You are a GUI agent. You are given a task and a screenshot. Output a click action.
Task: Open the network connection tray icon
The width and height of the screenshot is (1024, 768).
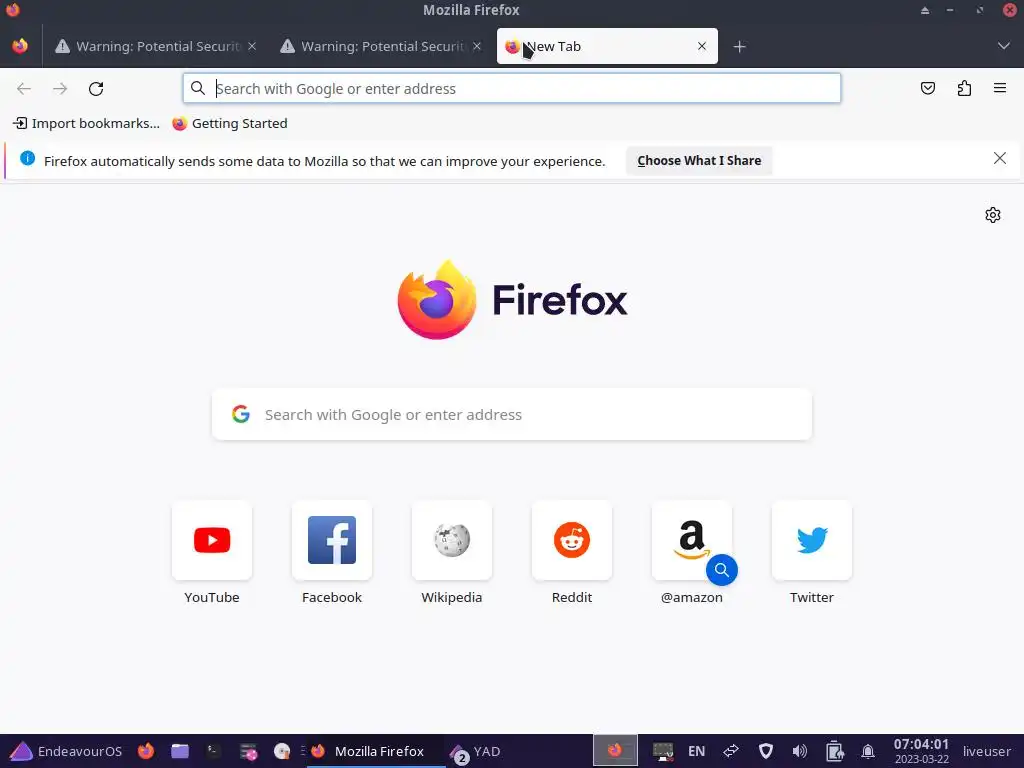click(731, 751)
